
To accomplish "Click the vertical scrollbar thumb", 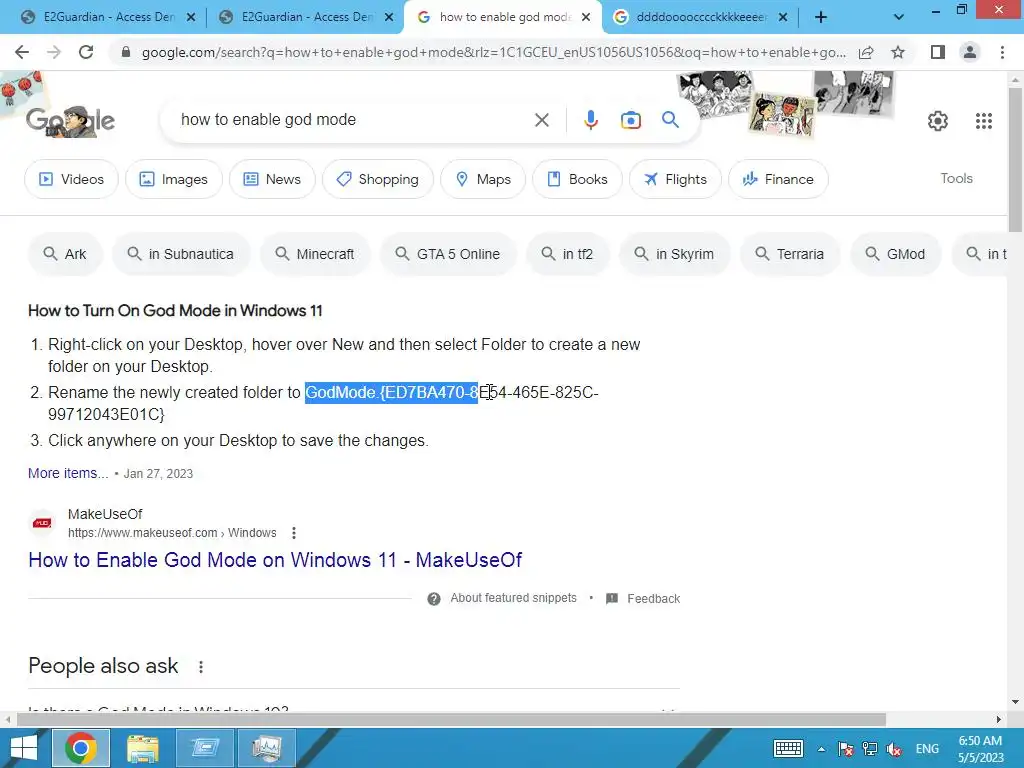I will [1015, 160].
